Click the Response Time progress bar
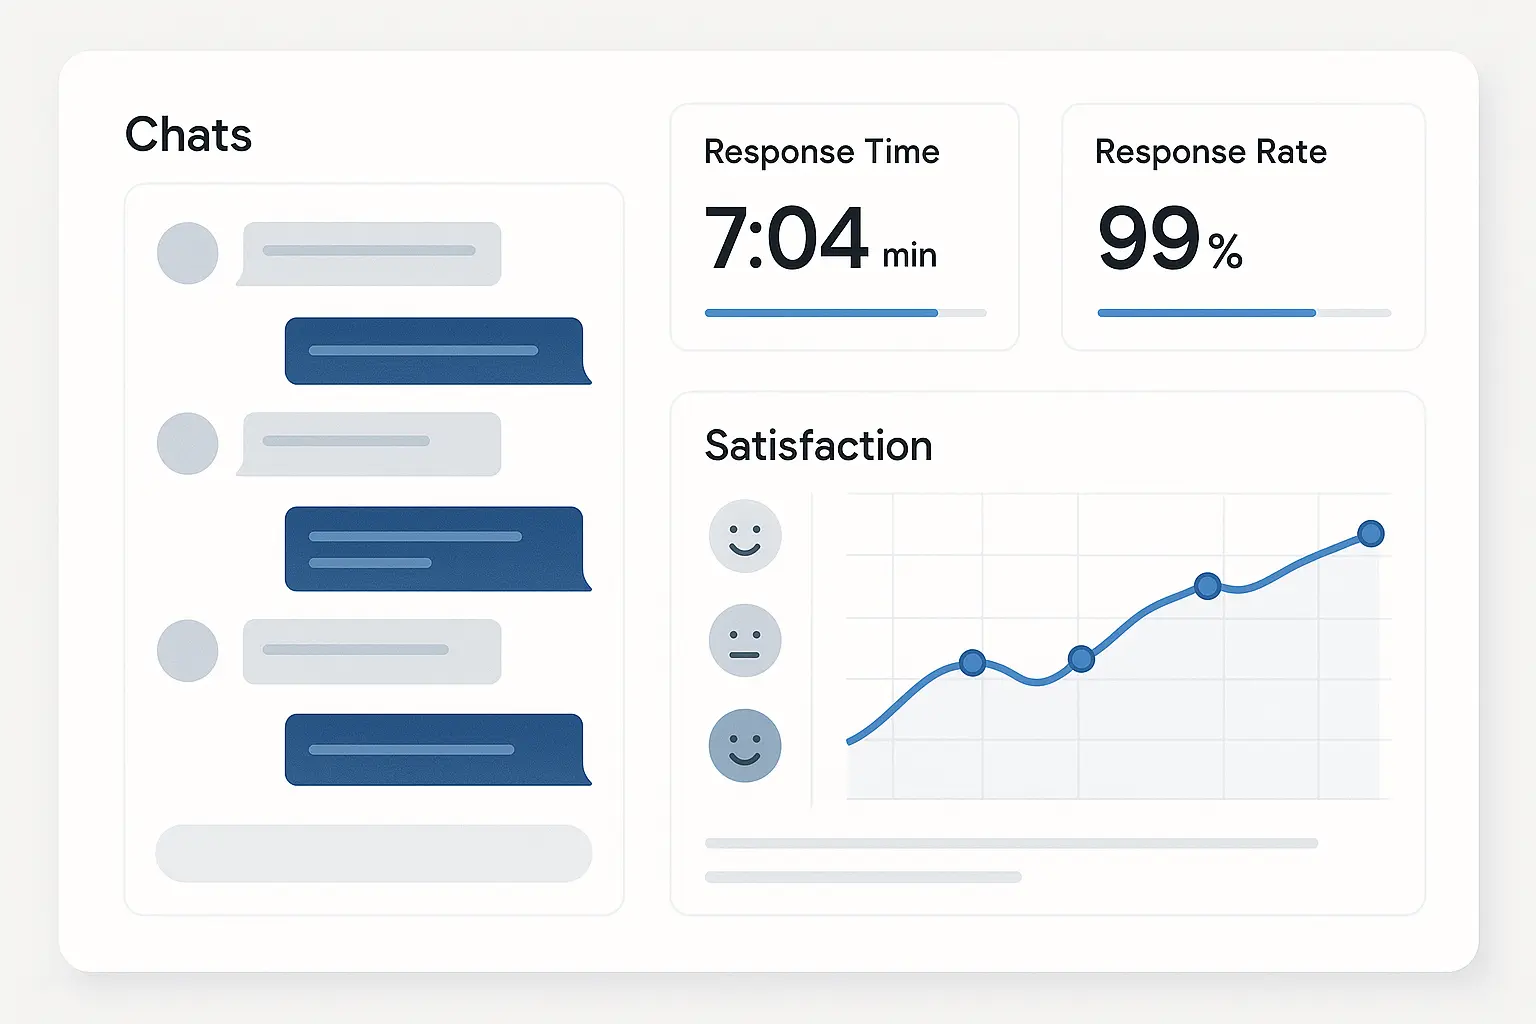 pos(845,313)
